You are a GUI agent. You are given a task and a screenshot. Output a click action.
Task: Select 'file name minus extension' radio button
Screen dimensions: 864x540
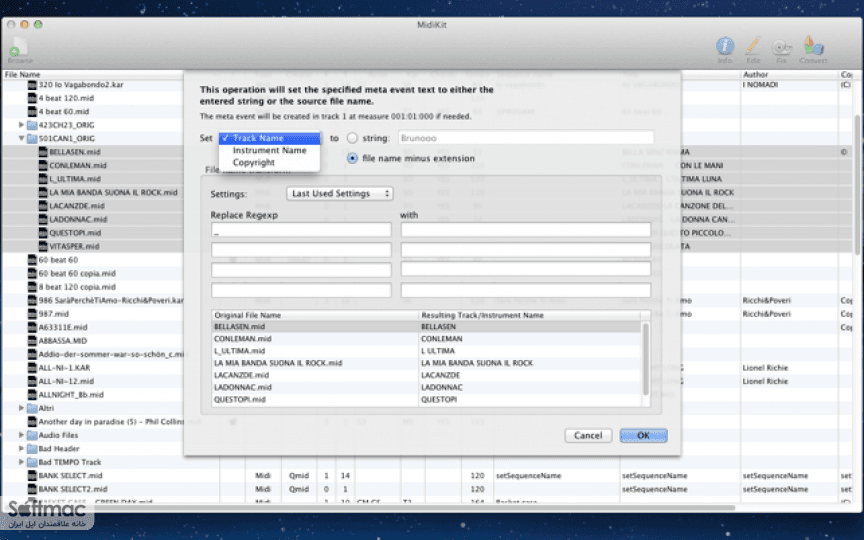pyautogui.click(x=352, y=158)
